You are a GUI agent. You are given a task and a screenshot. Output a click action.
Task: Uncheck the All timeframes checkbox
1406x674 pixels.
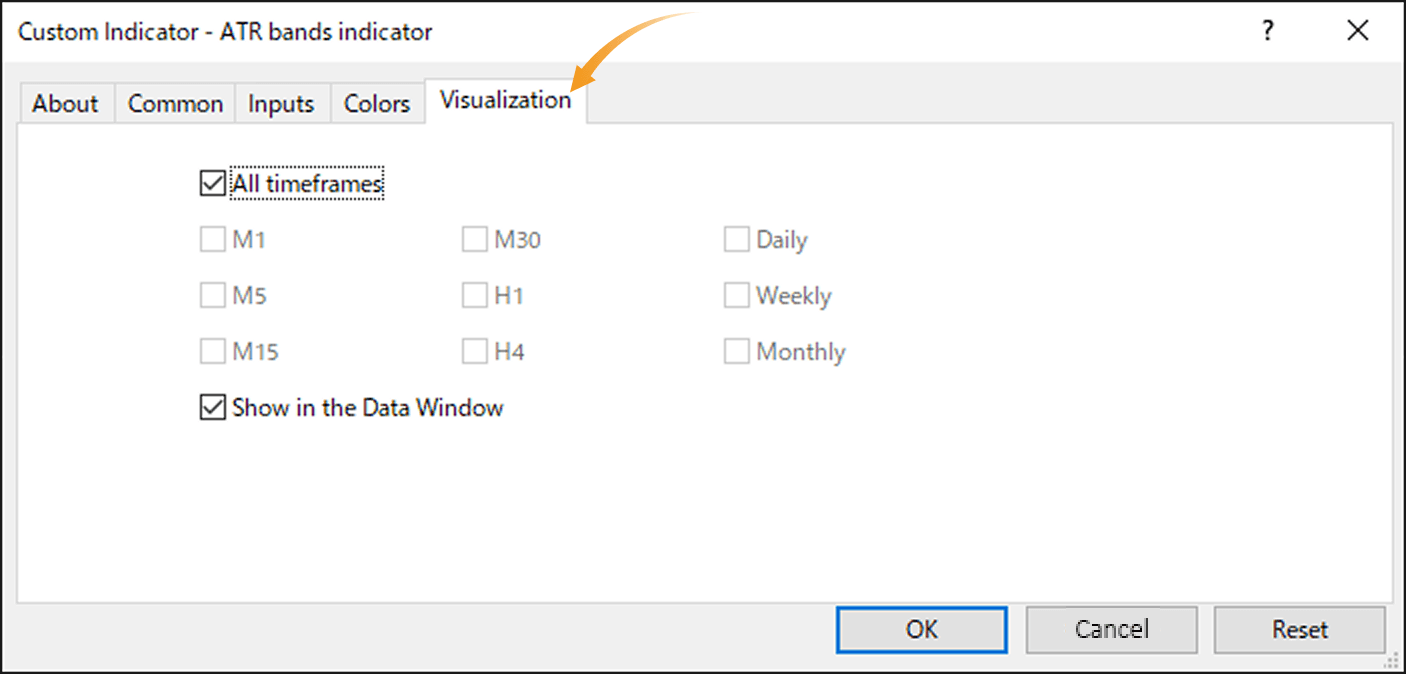coord(212,182)
